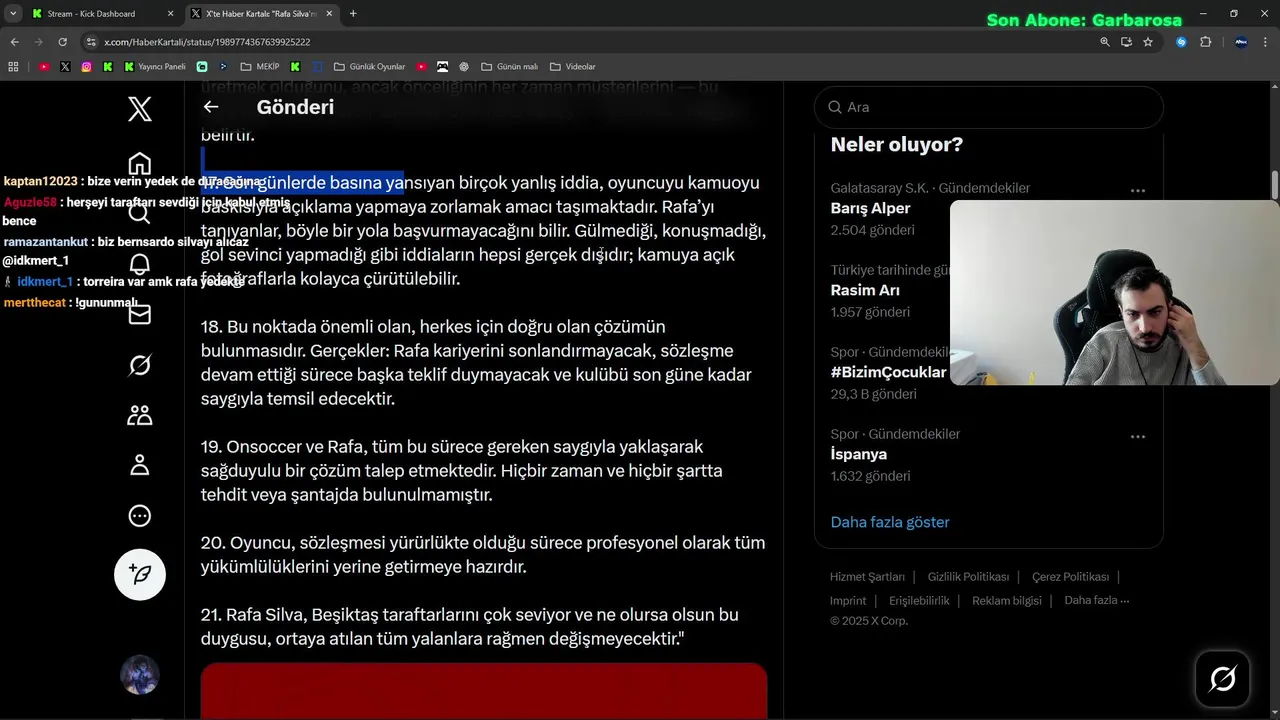This screenshot has width=1280, height=720.
Task: Expand Daha fazla footer menu
Action: [x=1097, y=601]
